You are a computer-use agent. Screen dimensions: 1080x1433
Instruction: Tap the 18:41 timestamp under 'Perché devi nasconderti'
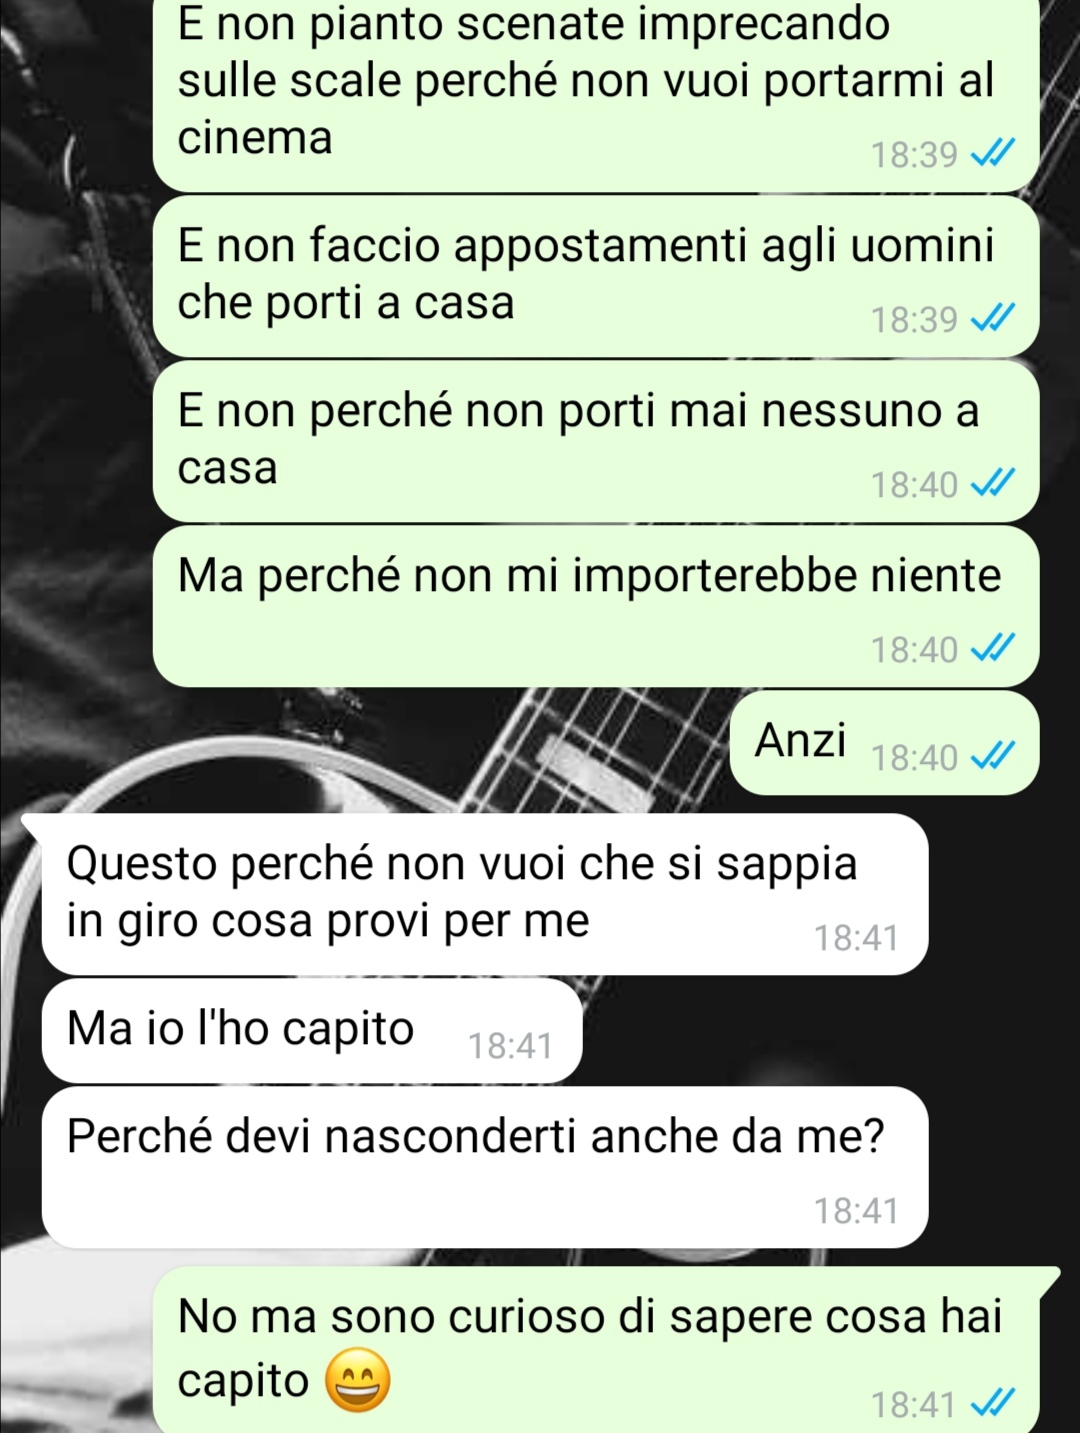click(856, 1211)
